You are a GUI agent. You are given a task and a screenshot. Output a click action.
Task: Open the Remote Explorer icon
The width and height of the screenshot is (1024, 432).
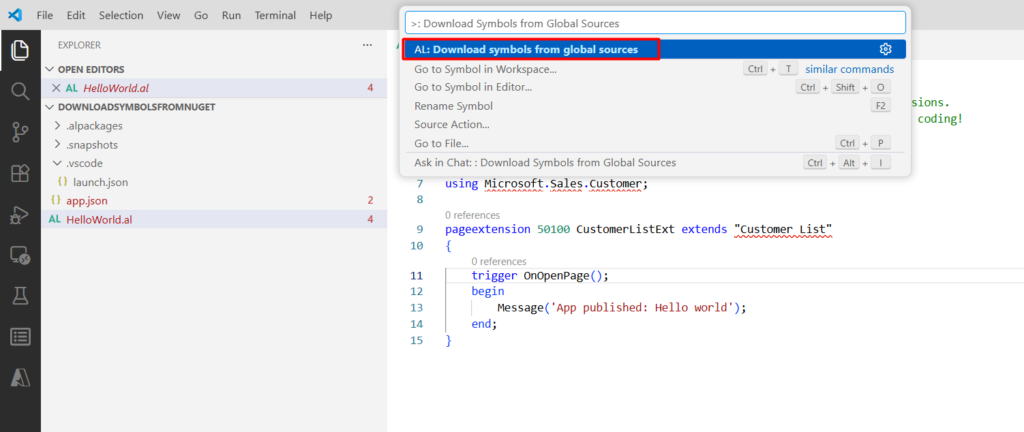coord(20,255)
